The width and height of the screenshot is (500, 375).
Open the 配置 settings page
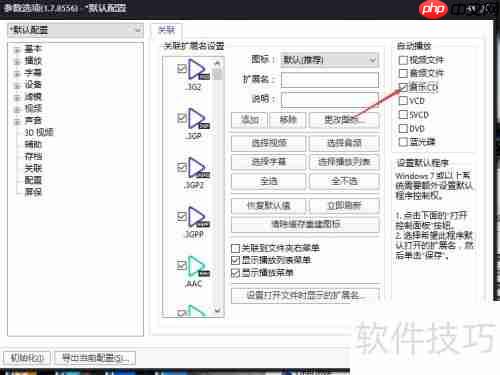point(33,180)
